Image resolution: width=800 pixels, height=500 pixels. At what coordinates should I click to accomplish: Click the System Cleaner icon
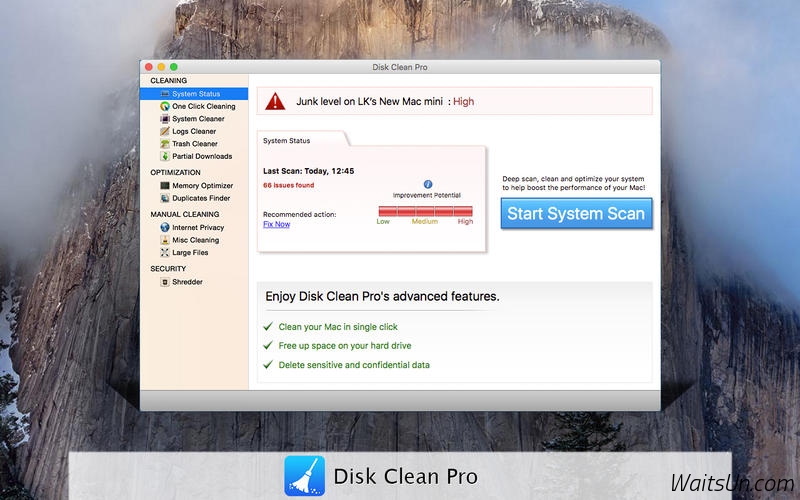[165, 119]
